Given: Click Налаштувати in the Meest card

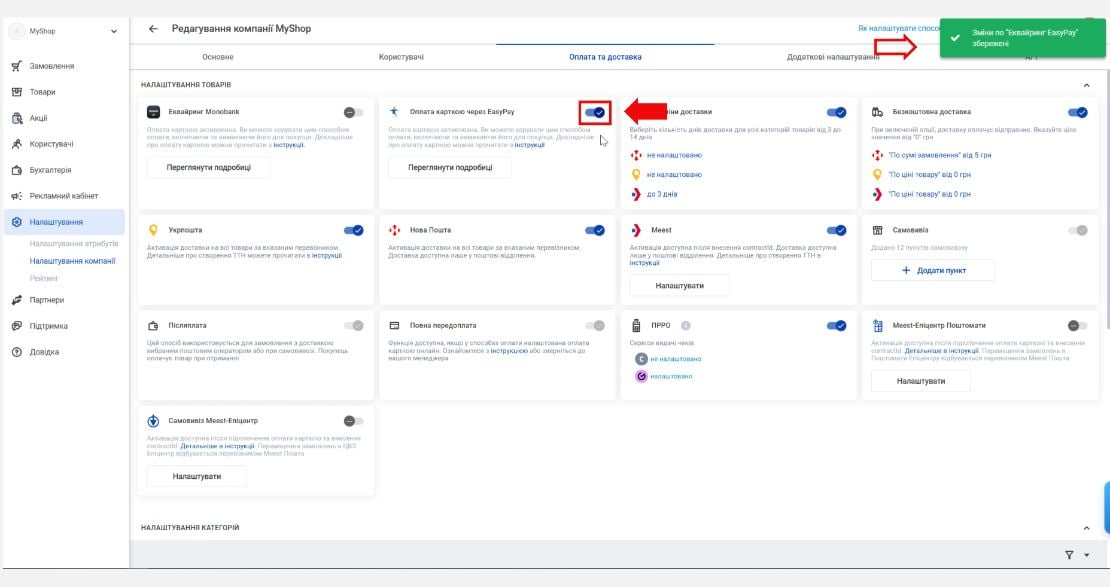Looking at the screenshot, I should pyautogui.click(x=680, y=285).
